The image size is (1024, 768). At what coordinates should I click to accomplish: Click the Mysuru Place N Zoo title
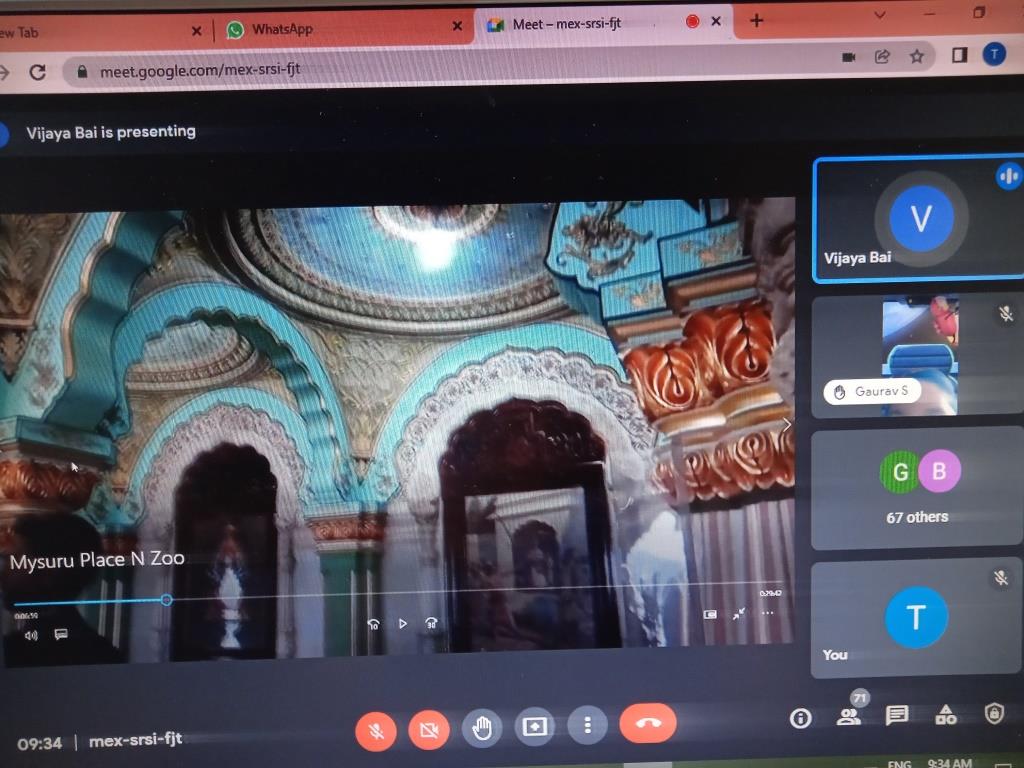click(97, 560)
